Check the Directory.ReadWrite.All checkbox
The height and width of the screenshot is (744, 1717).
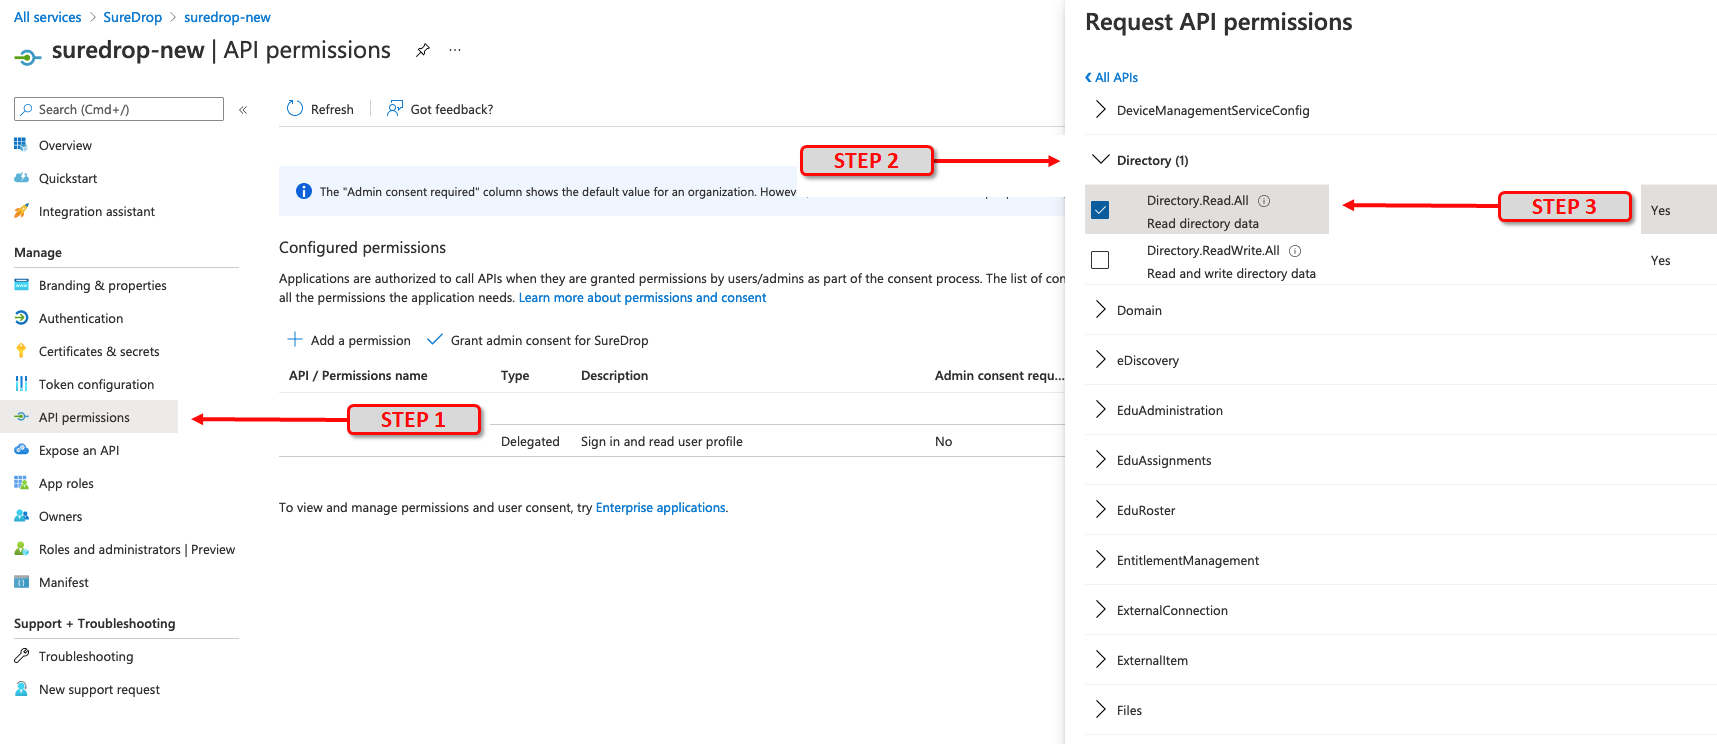pos(1100,260)
